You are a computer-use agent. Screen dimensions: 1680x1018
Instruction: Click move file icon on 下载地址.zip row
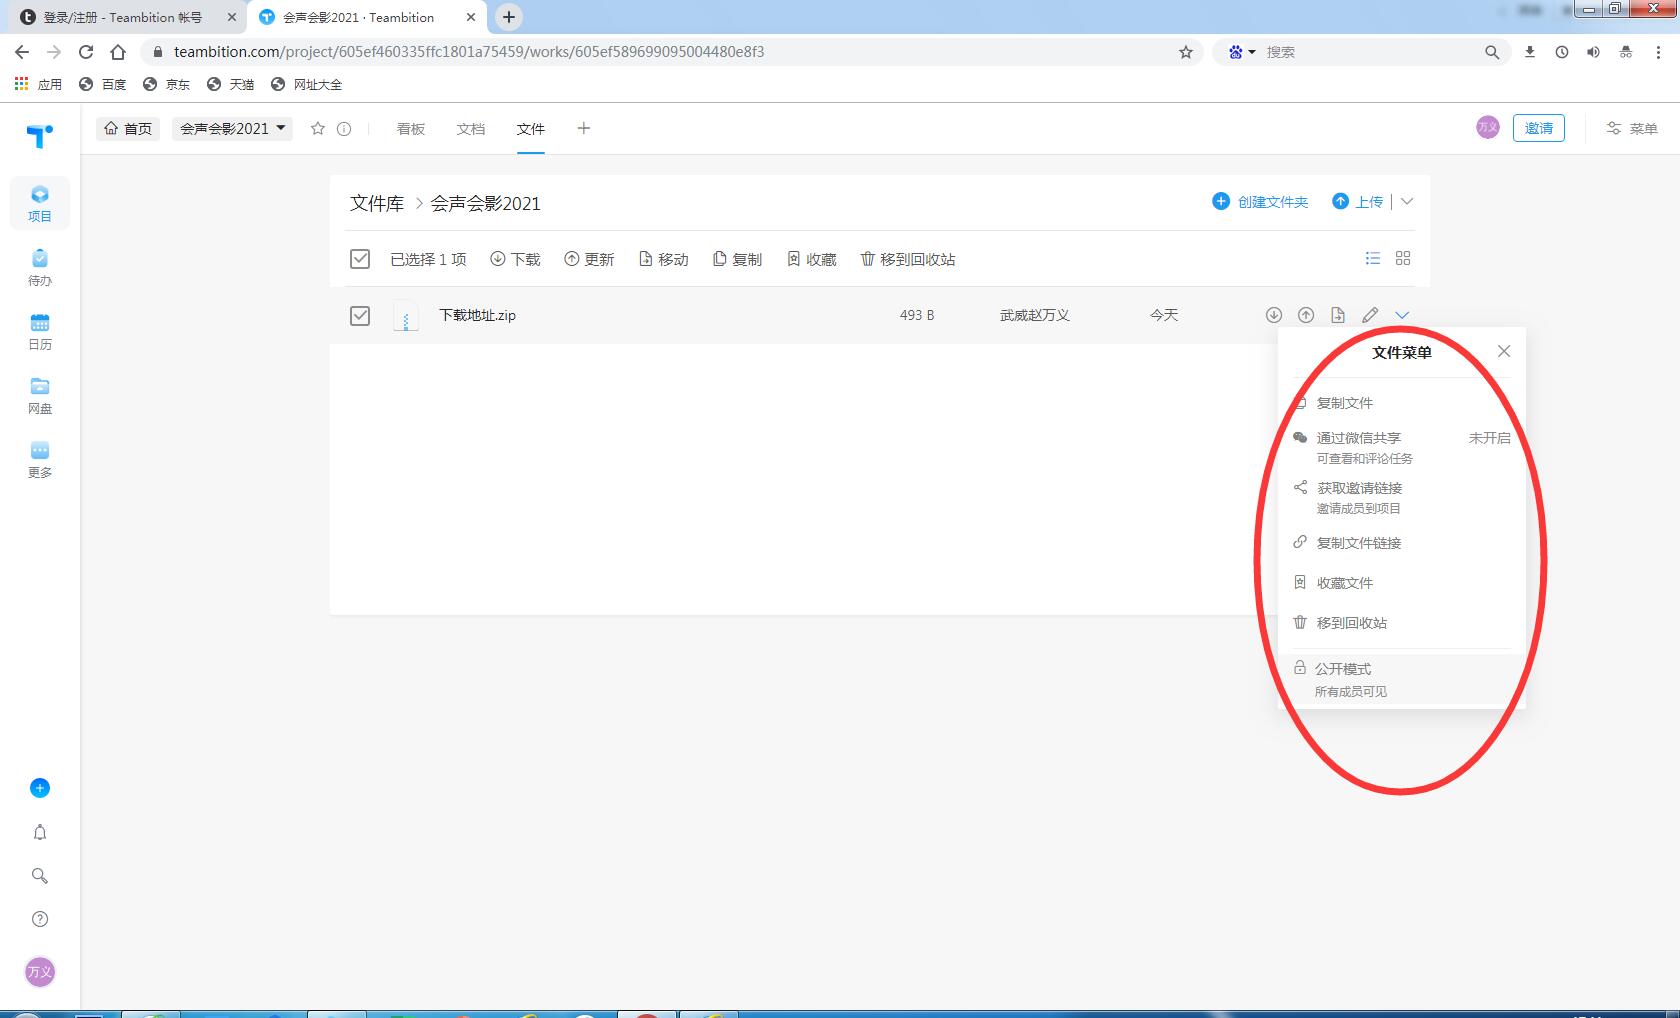1338,315
